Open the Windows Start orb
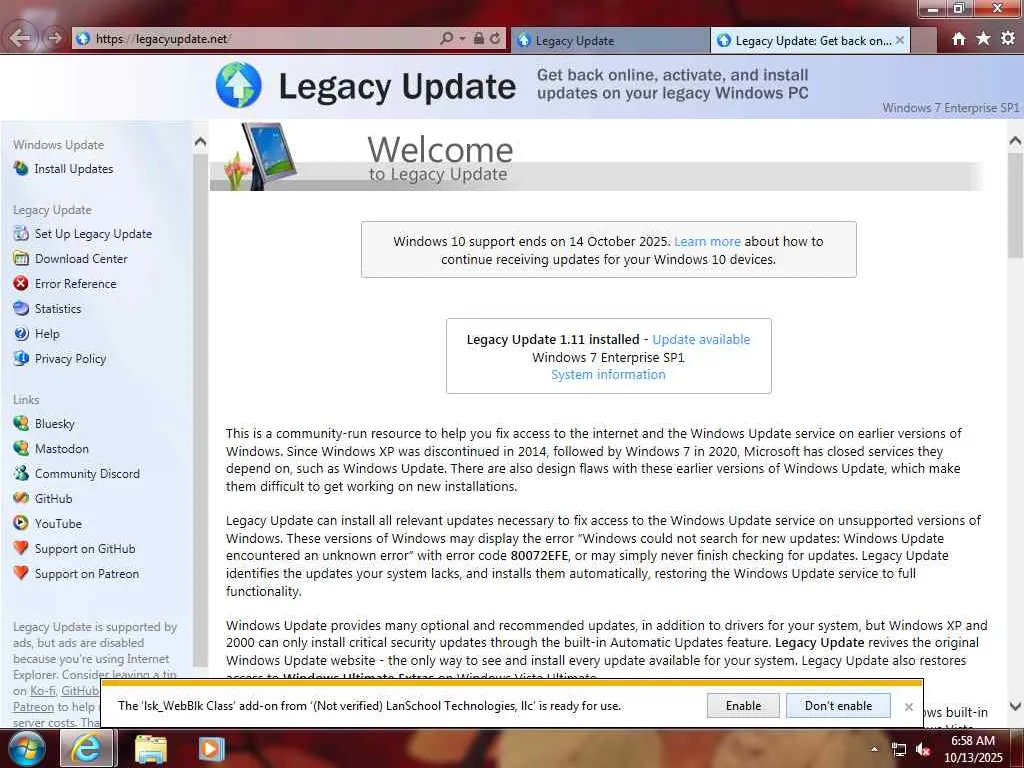The height and width of the screenshot is (768, 1024). tap(27, 748)
